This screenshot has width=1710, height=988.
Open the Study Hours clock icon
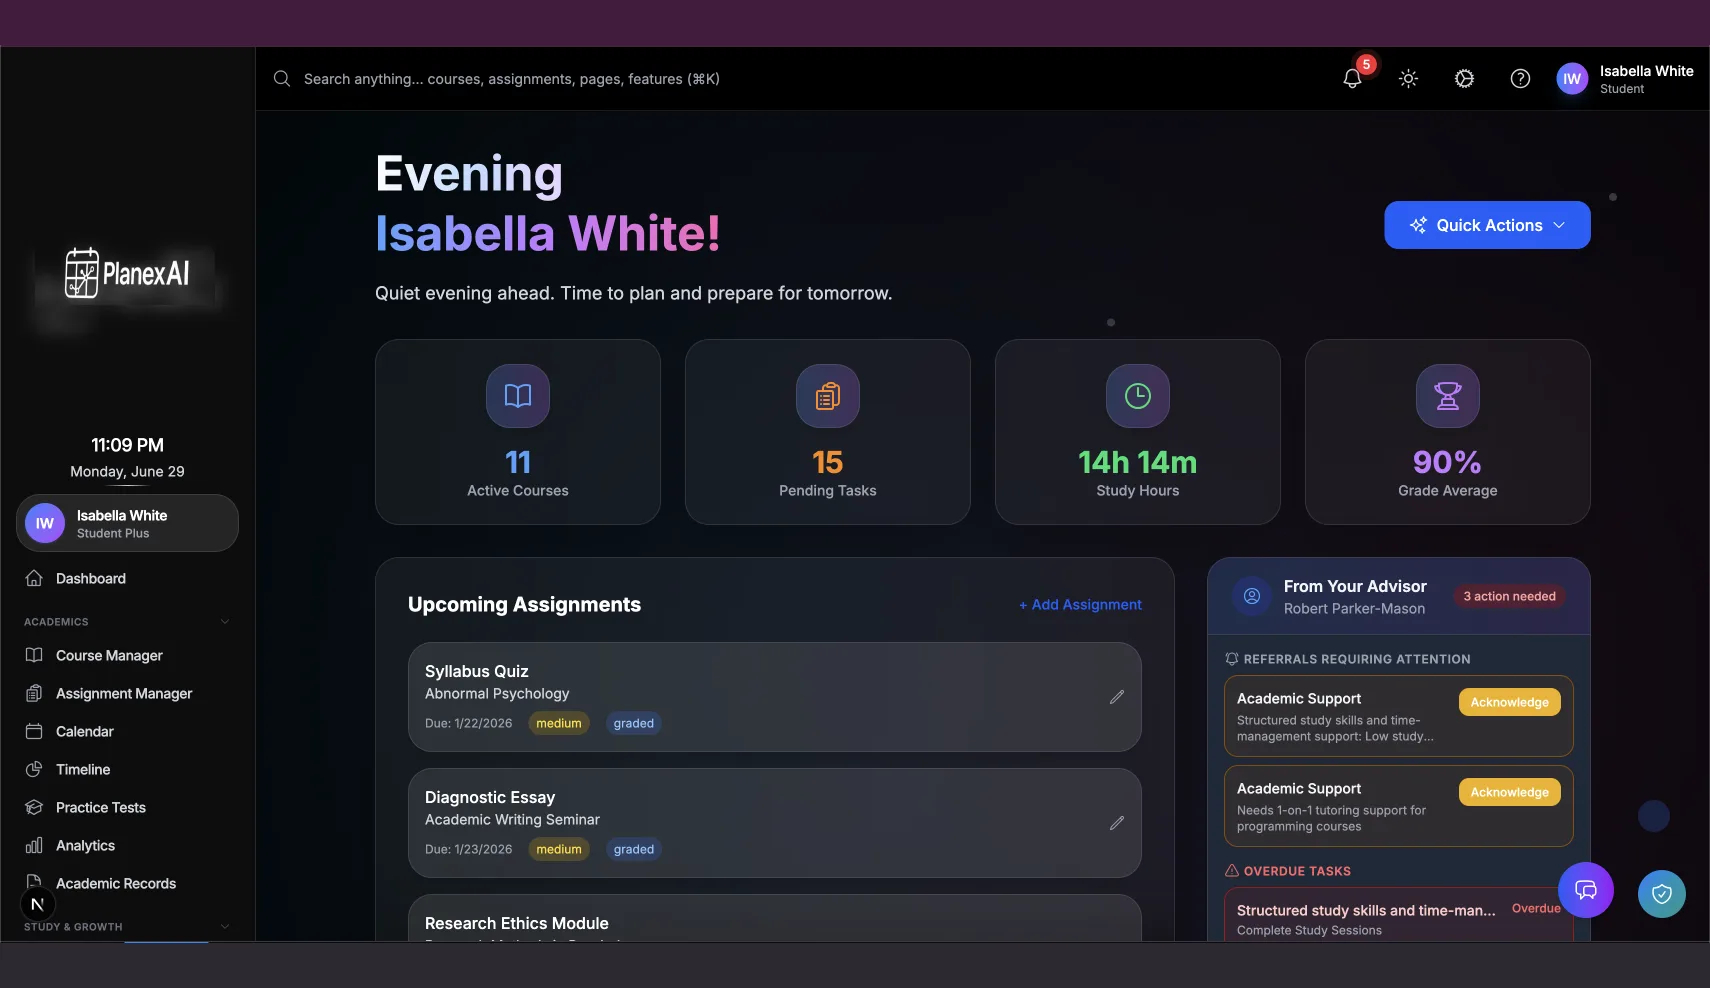pos(1138,396)
